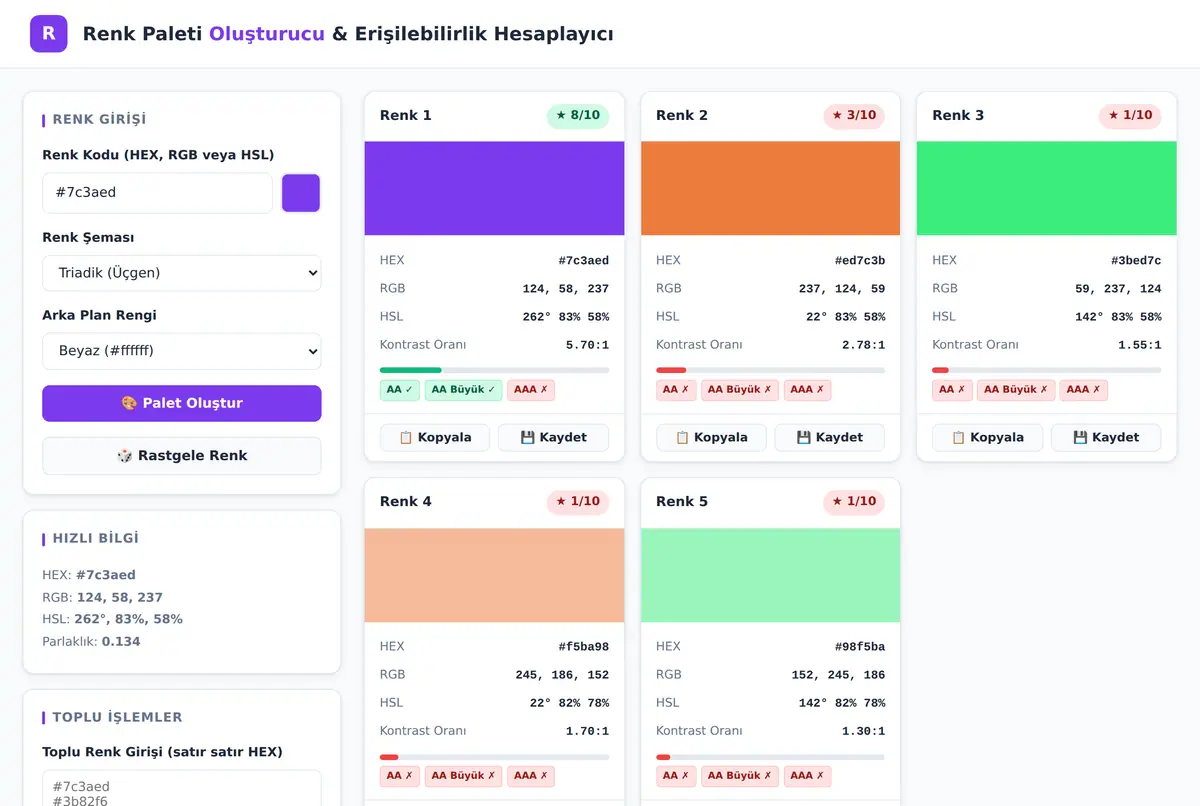This screenshot has height=806, width=1200.
Task: Click the HEX value #f5ba98
Action: coord(583,647)
